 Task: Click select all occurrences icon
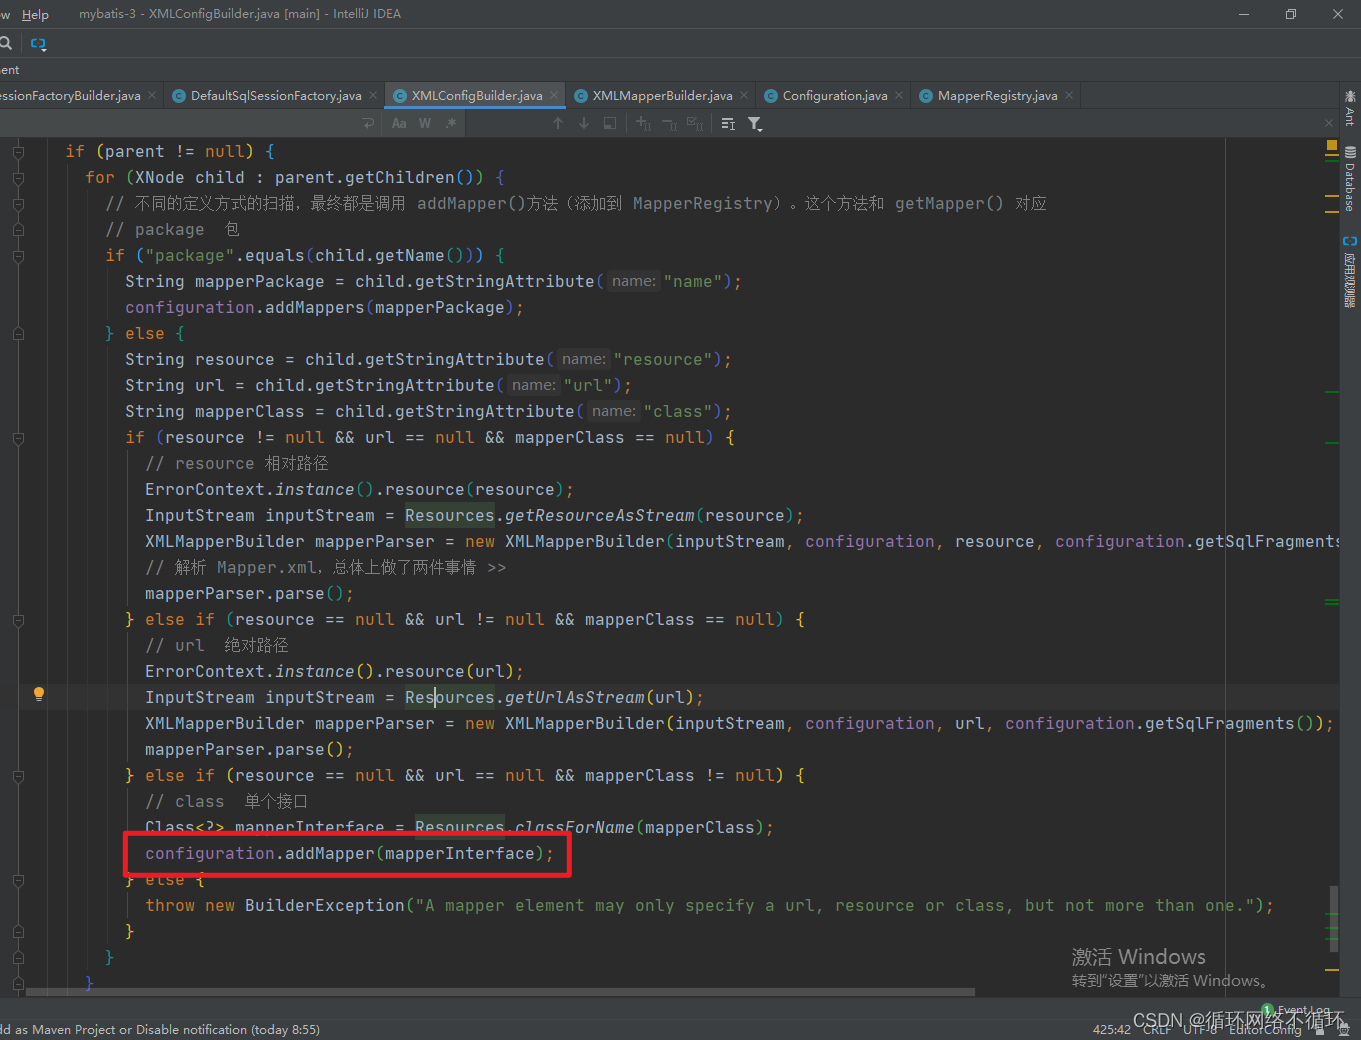pyautogui.click(x=695, y=123)
